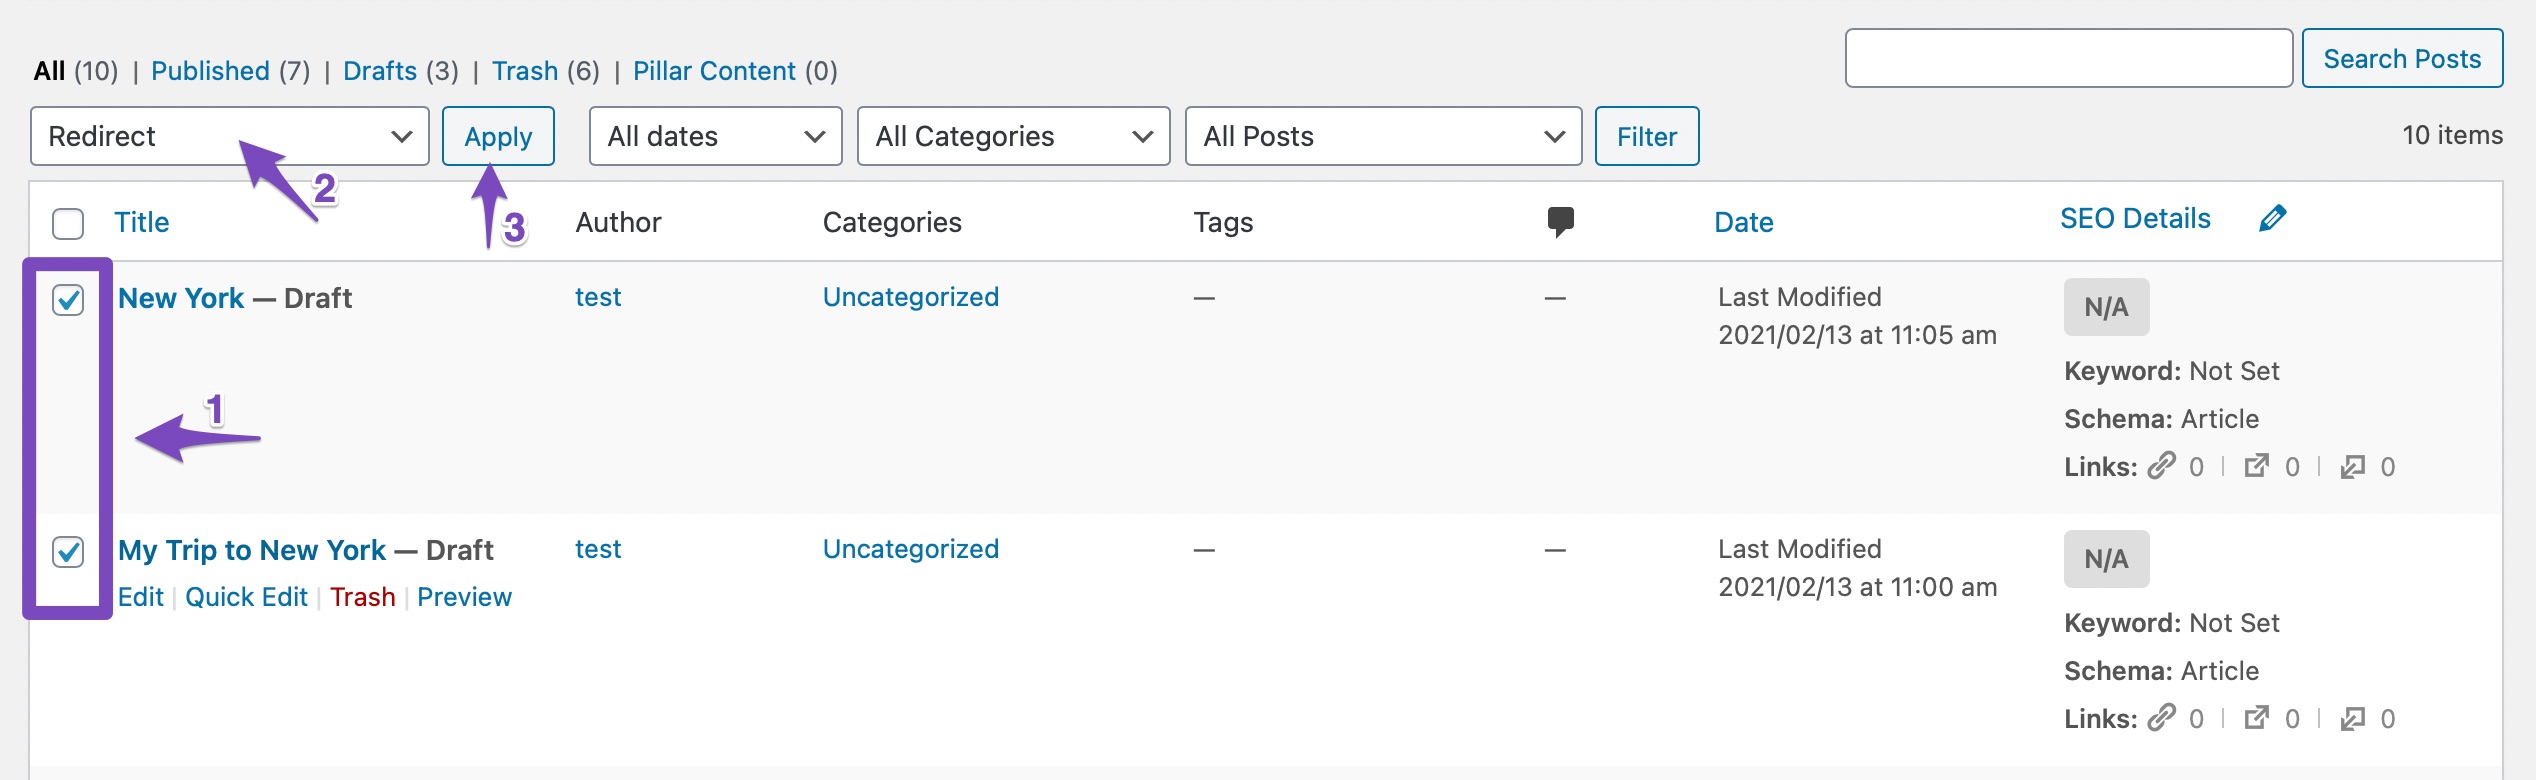Click incoming links icon for New York post
The width and height of the screenshot is (2536, 780).
tap(2352, 466)
